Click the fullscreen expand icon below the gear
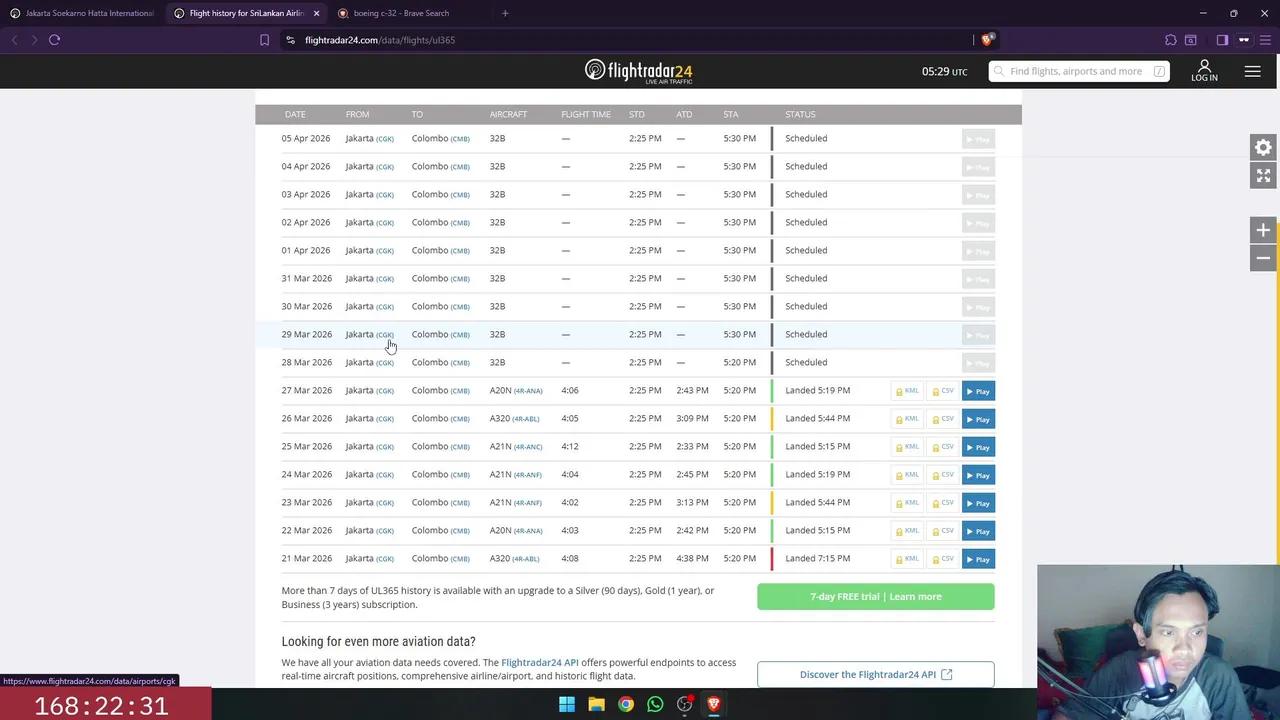Image resolution: width=1280 pixels, height=720 pixels. click(x=1263, y=176)
